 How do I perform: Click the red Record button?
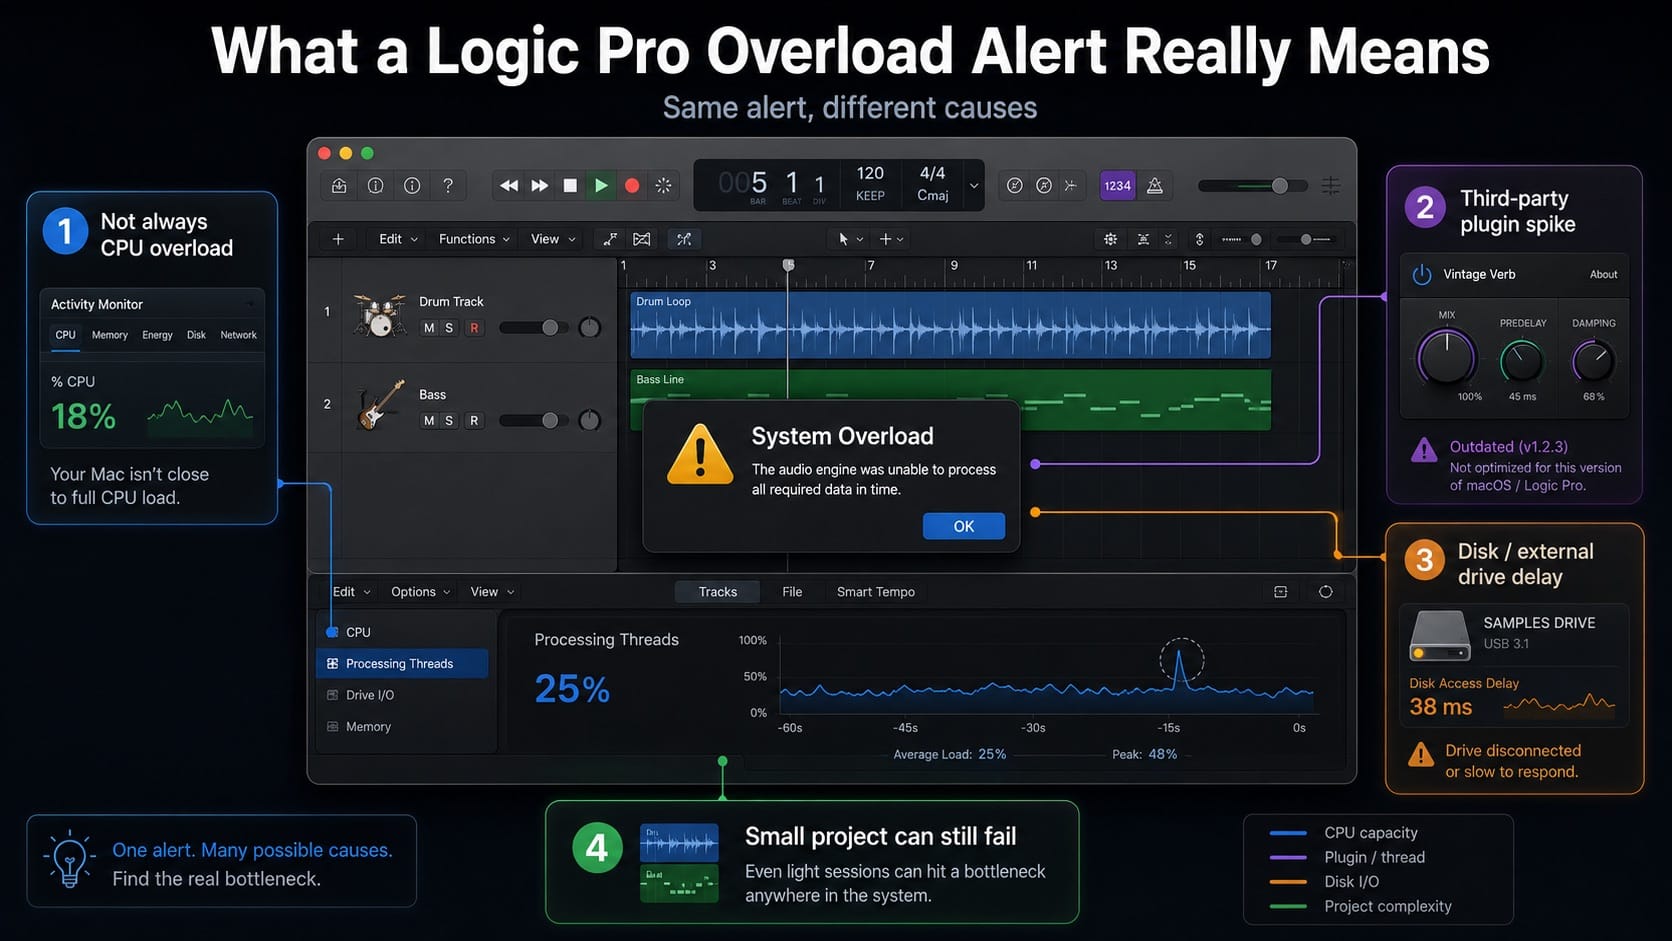tap(632, 186)
